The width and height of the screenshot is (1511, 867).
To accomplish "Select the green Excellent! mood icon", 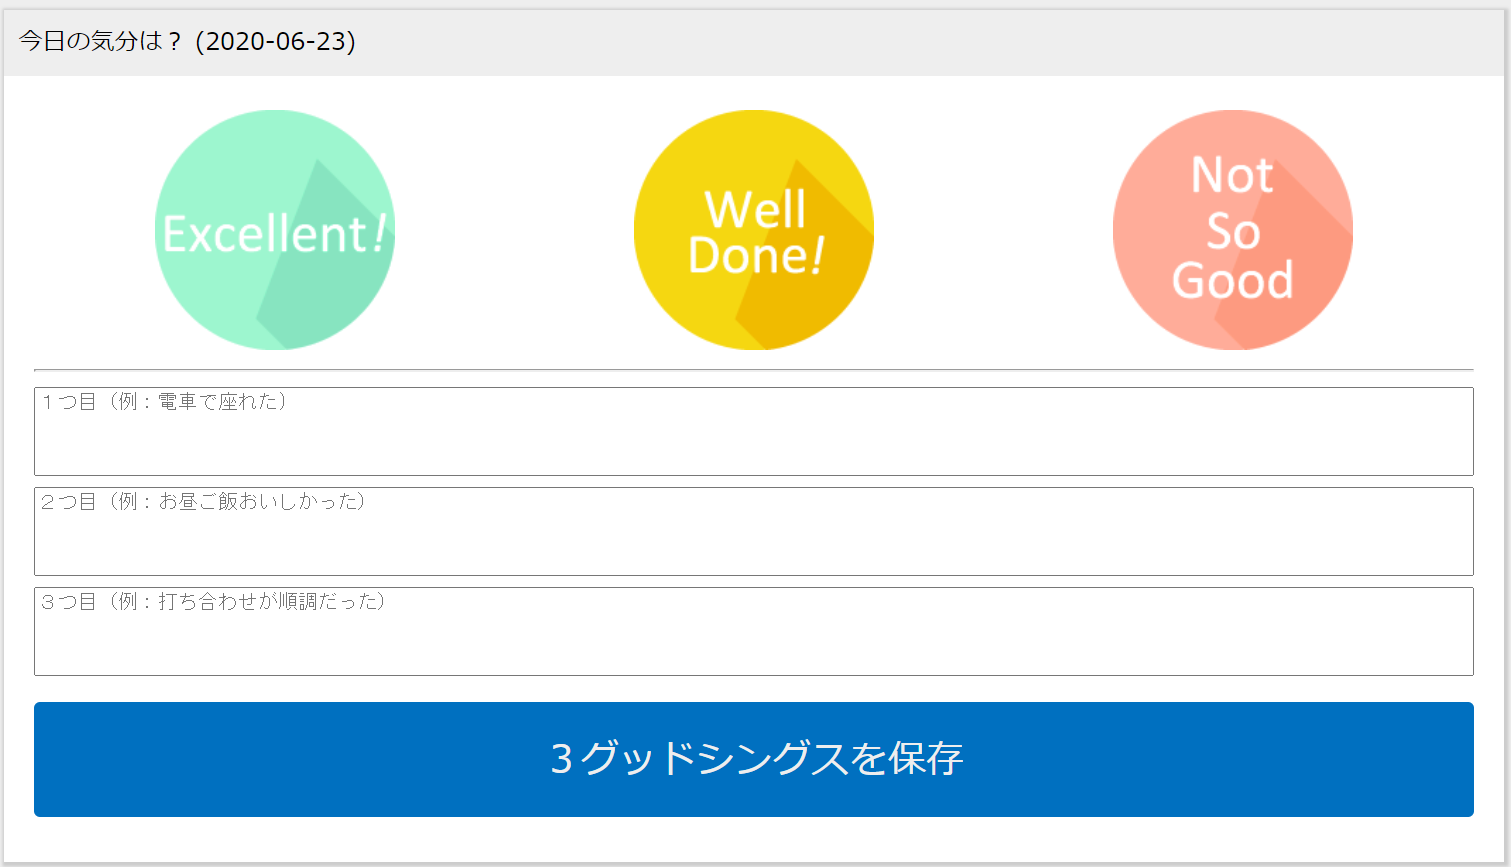I will click(x=275, y=230).
